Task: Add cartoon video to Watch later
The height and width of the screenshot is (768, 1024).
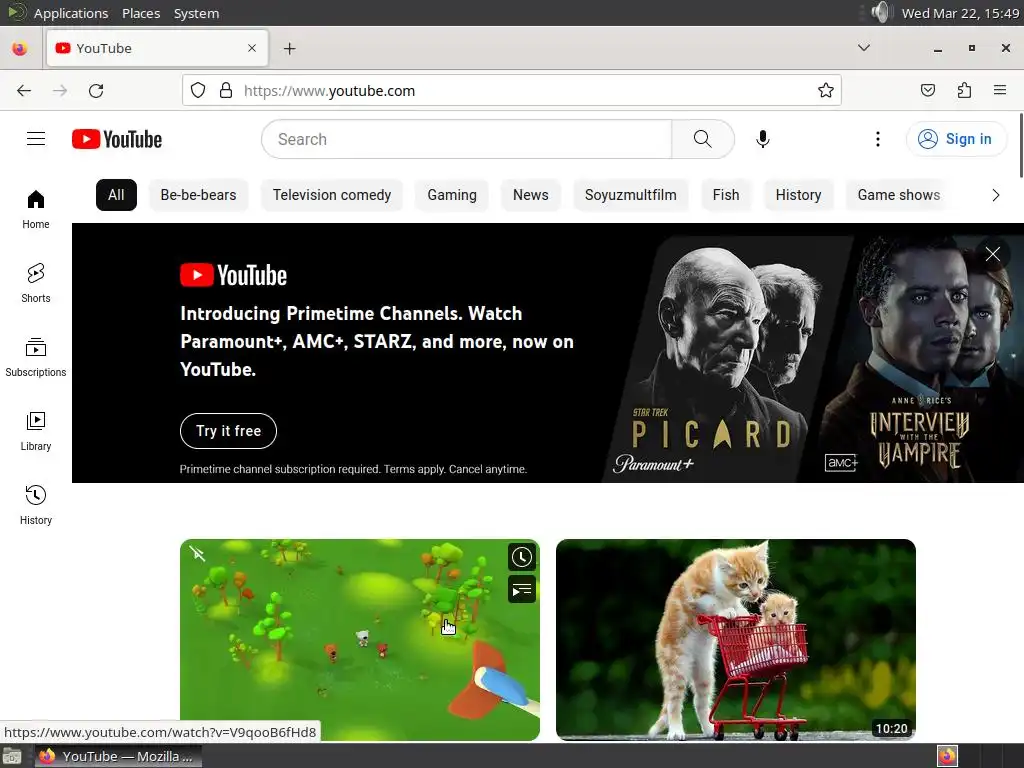Action: click(522, 557)
